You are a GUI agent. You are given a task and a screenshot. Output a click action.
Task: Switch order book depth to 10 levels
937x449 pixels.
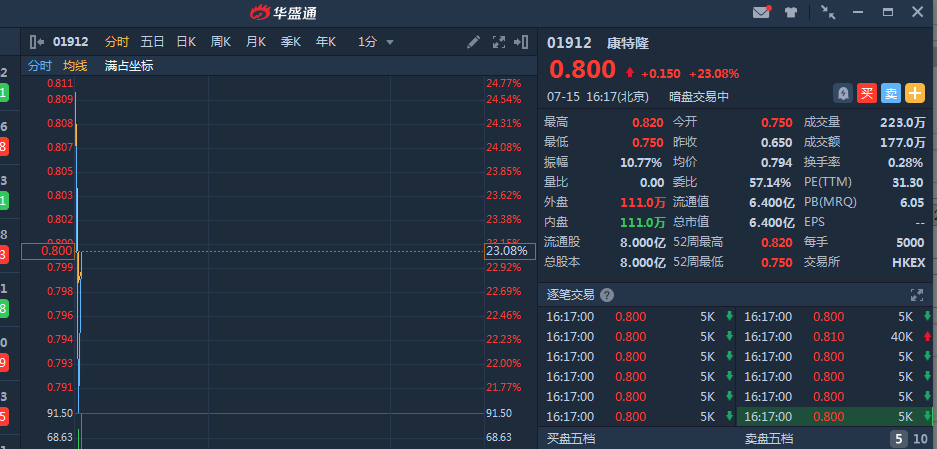(920, 438)
